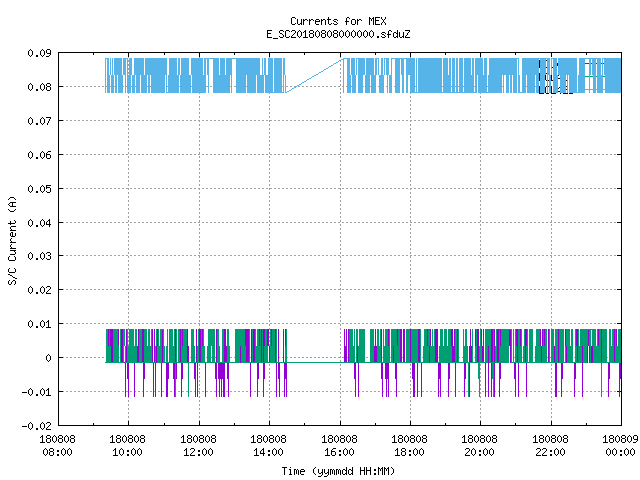The width and height of the screenshot is (640, 480).
Task: Click the x-axis time label '12:00'
Action: (198, 452)
